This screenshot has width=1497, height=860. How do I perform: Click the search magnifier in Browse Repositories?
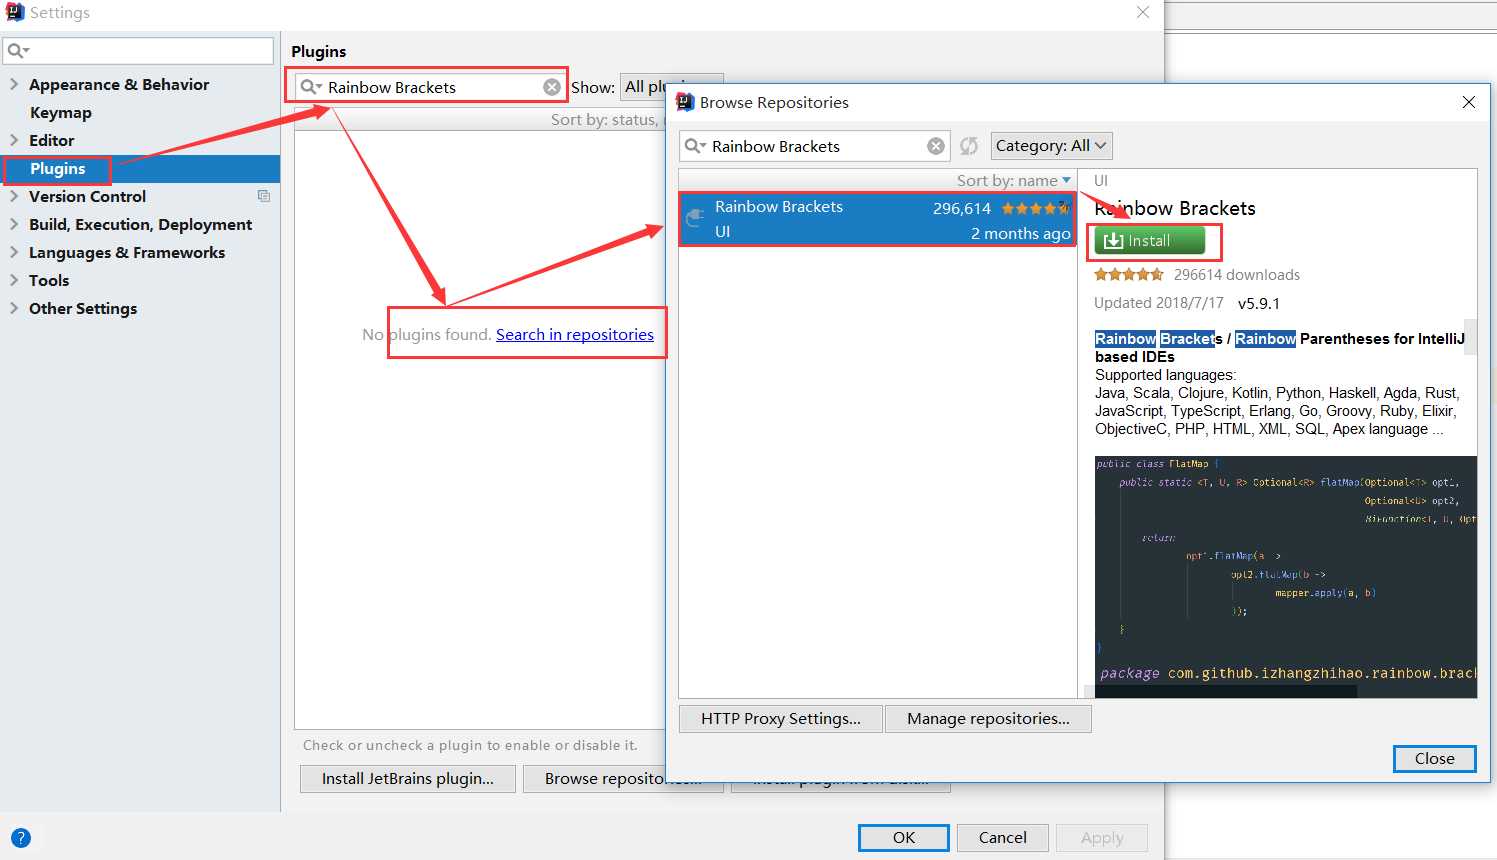point(695,146)
